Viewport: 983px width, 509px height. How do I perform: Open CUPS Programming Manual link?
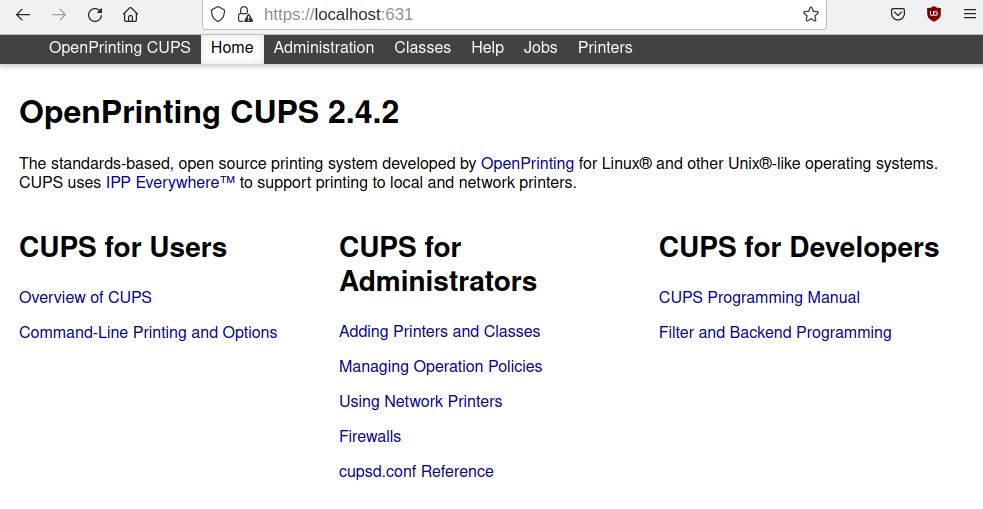tap(759, 297)
